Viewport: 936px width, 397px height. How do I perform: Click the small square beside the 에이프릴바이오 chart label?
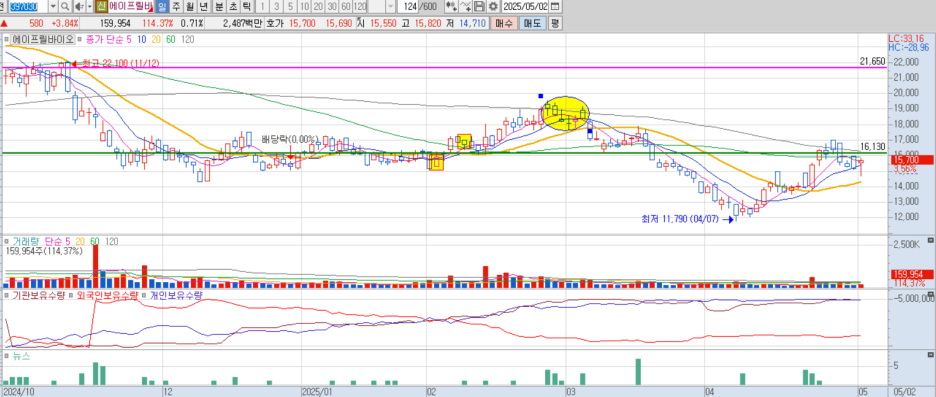click(x=7, y=39)
